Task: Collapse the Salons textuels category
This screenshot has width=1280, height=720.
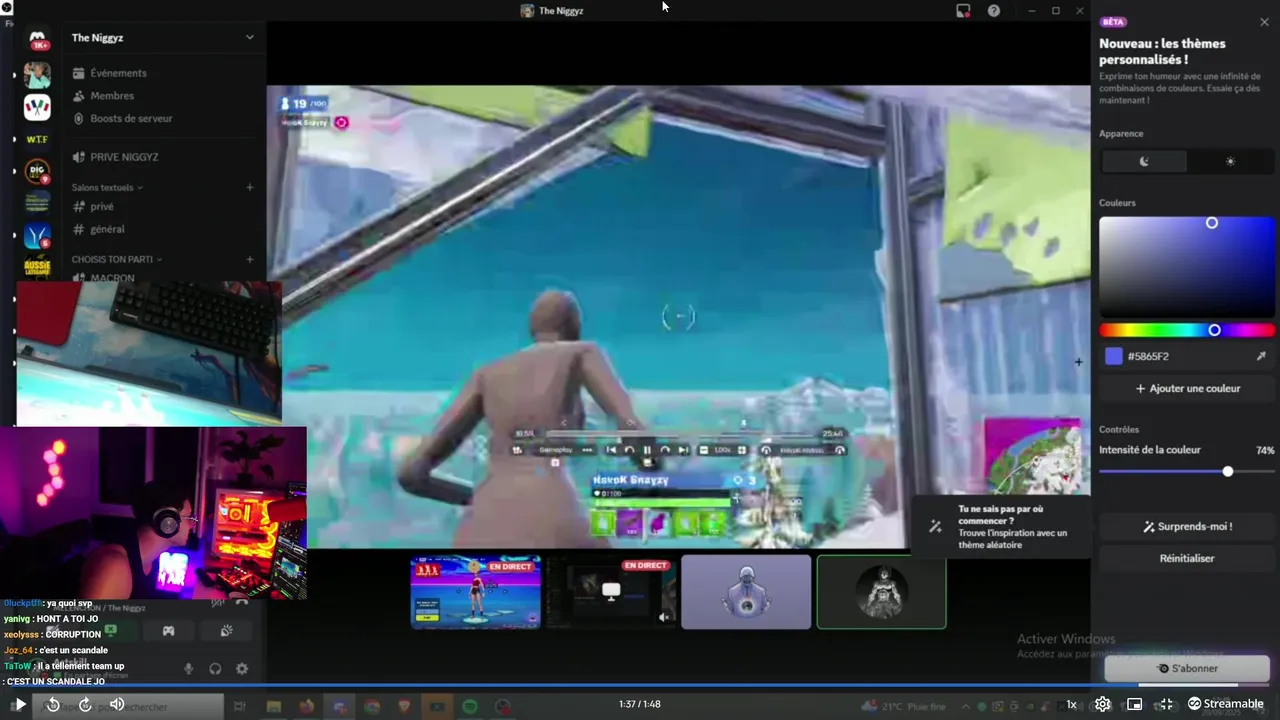Action: (x=107, y=187)
